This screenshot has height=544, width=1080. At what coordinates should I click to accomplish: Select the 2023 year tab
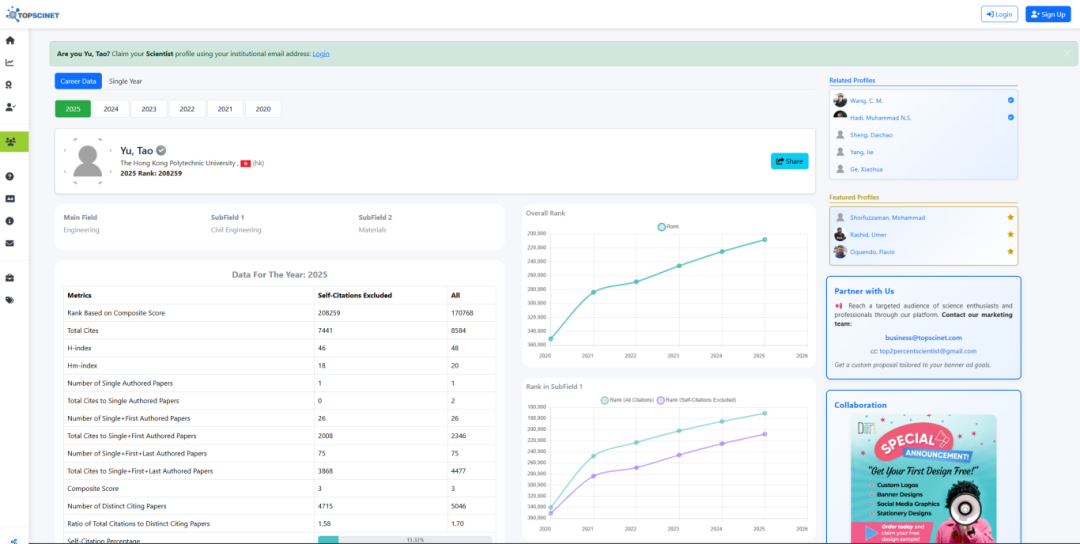(148, 109)
